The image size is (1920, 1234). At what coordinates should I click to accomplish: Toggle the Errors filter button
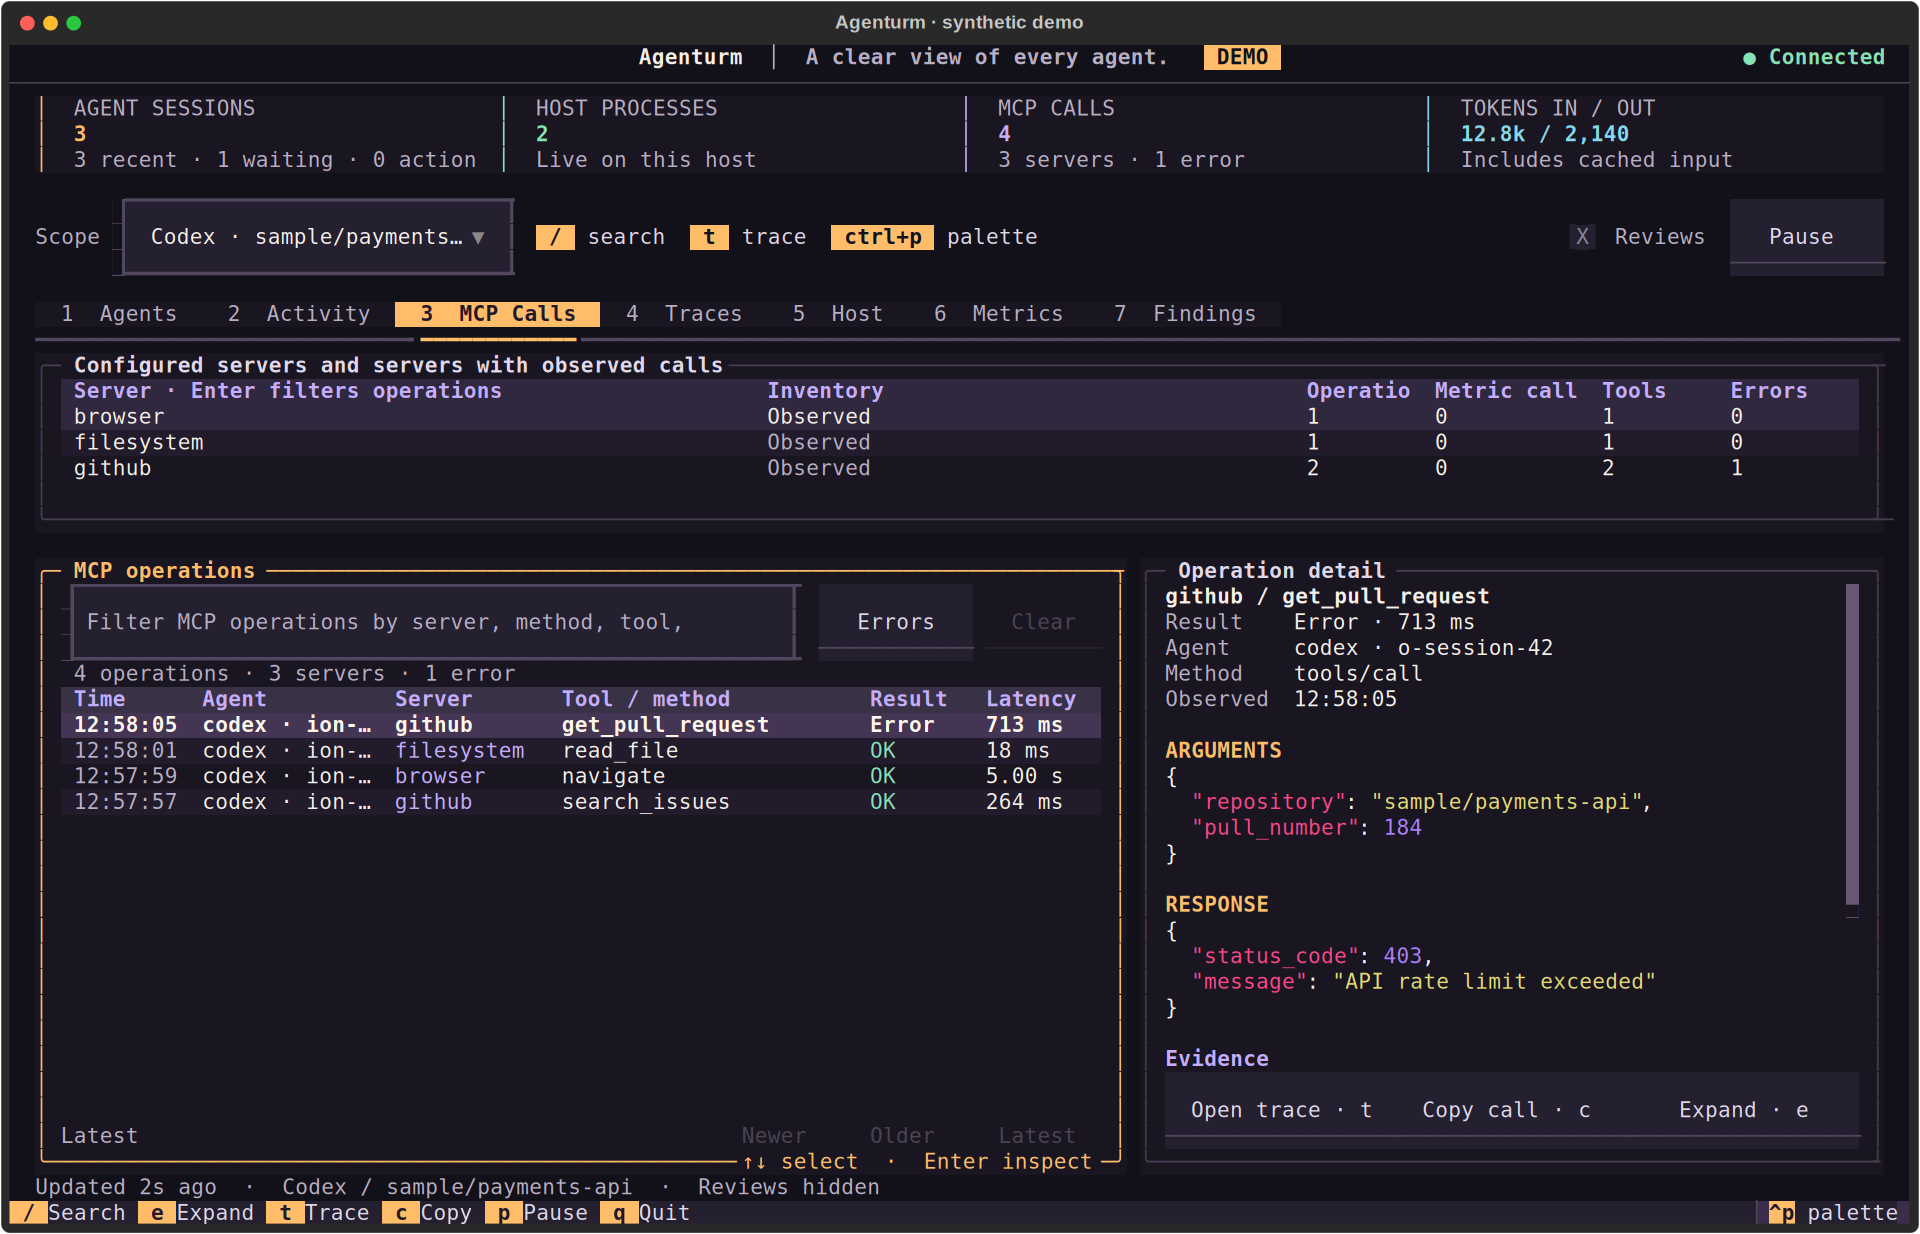pos(896,622)
